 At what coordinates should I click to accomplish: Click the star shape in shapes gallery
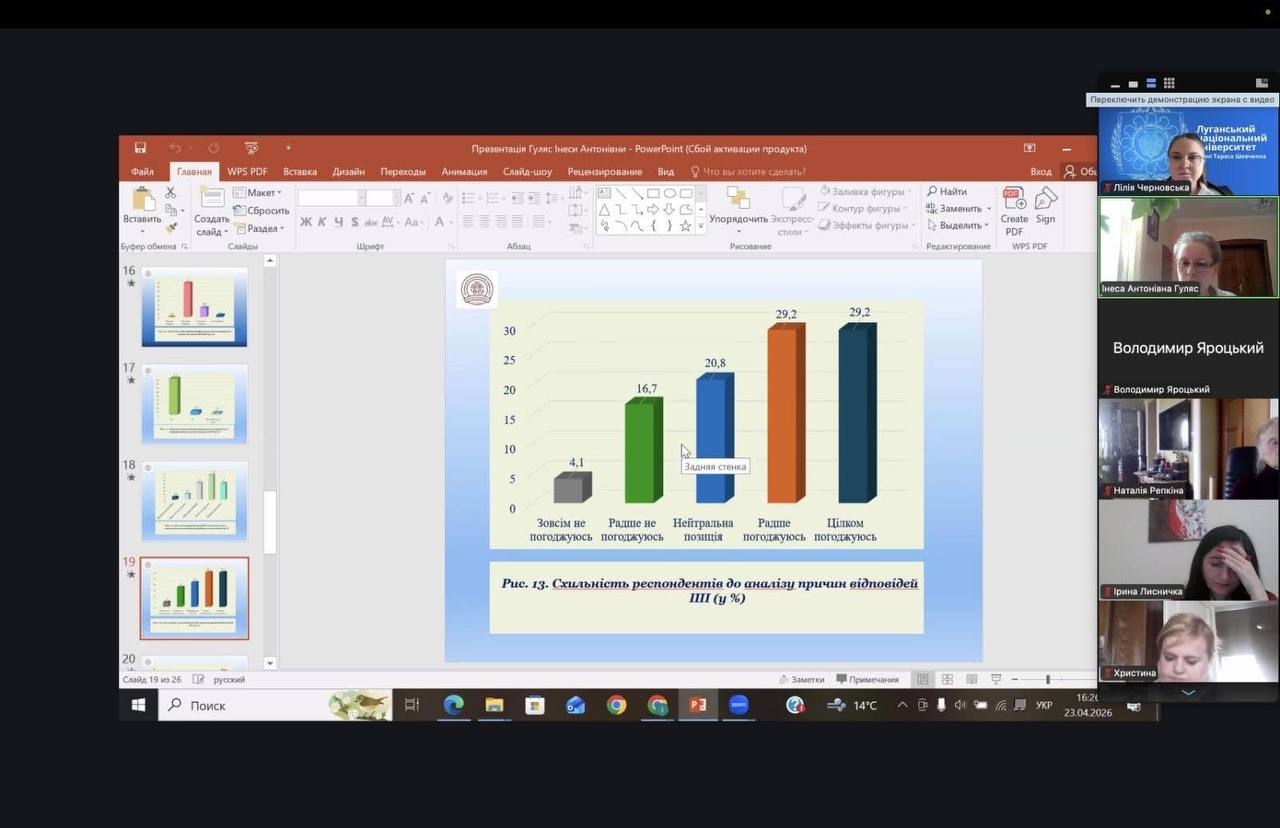point(685,226)
